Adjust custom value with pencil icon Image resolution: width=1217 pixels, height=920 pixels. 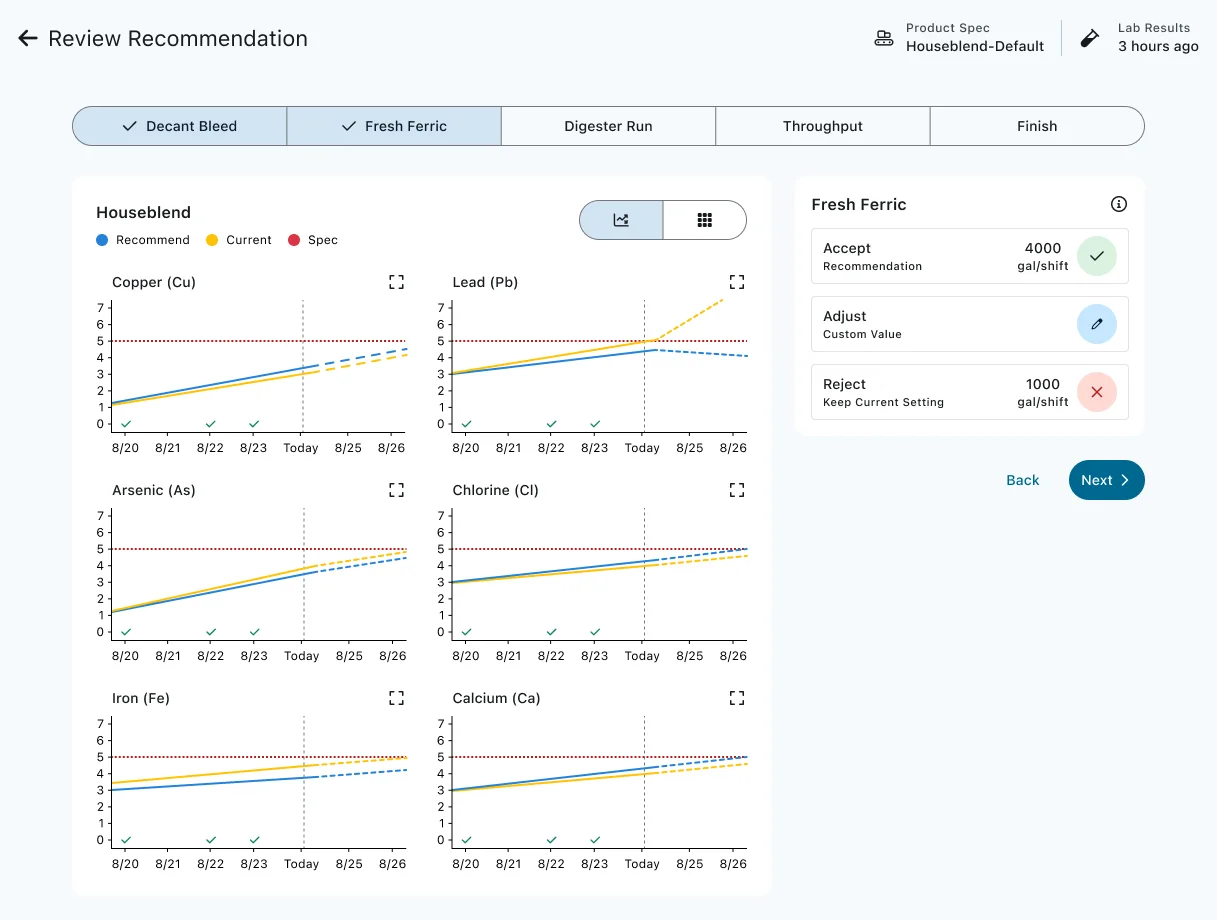pyautogui.click(x=1097, y=324)
